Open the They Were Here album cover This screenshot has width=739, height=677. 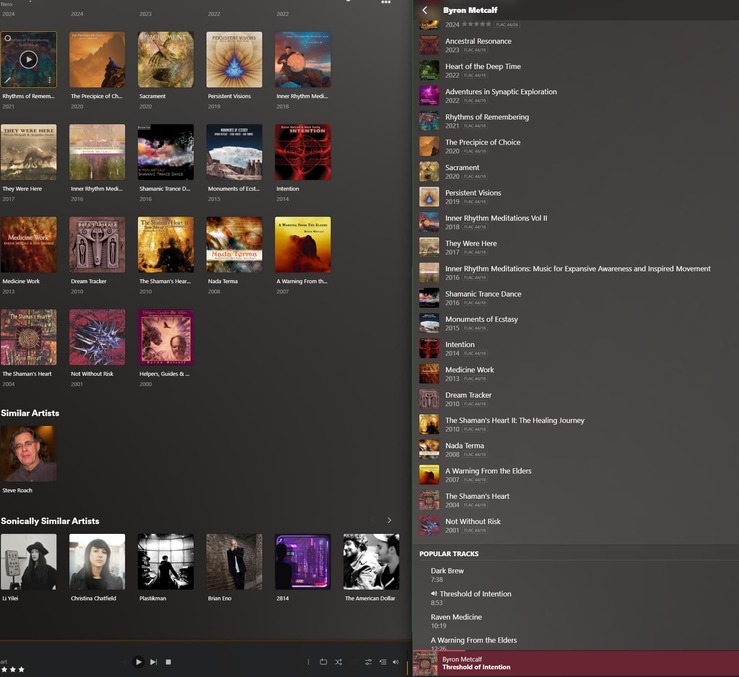pyautogui.click(x=29, y=152)
